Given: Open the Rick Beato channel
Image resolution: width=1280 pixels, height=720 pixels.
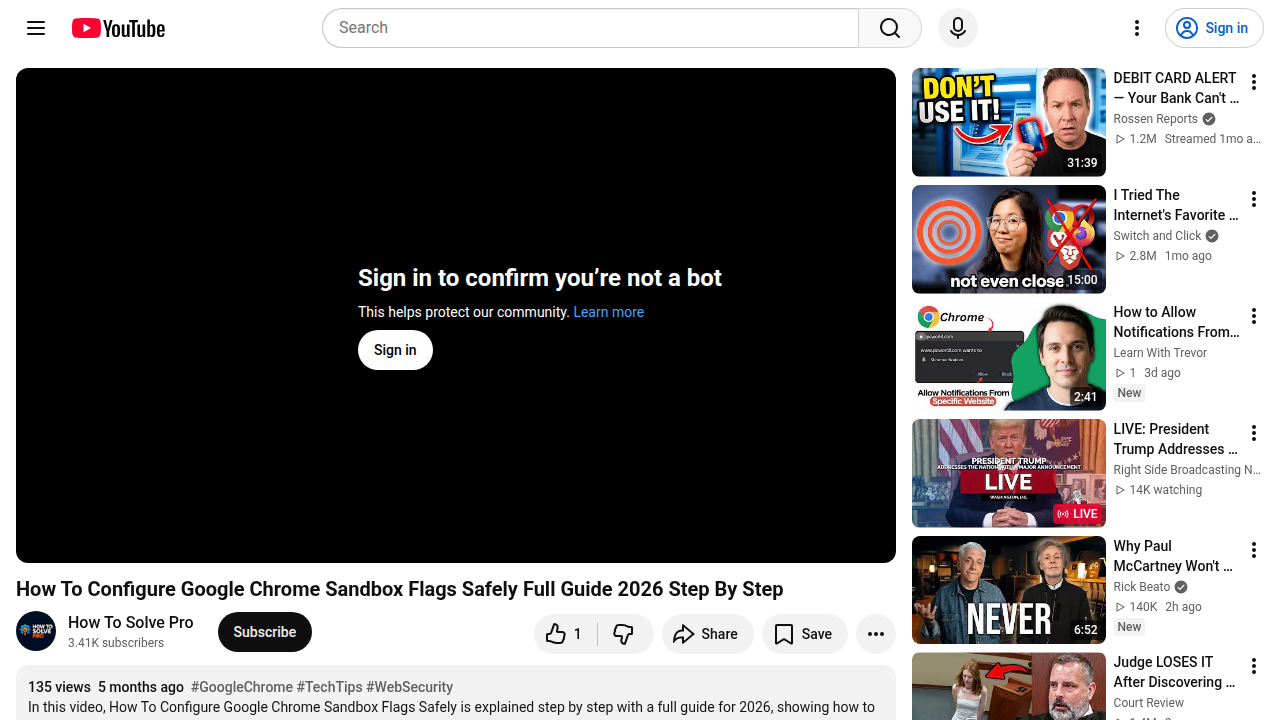Looking at the screenshot, I should pos(1142,587).
